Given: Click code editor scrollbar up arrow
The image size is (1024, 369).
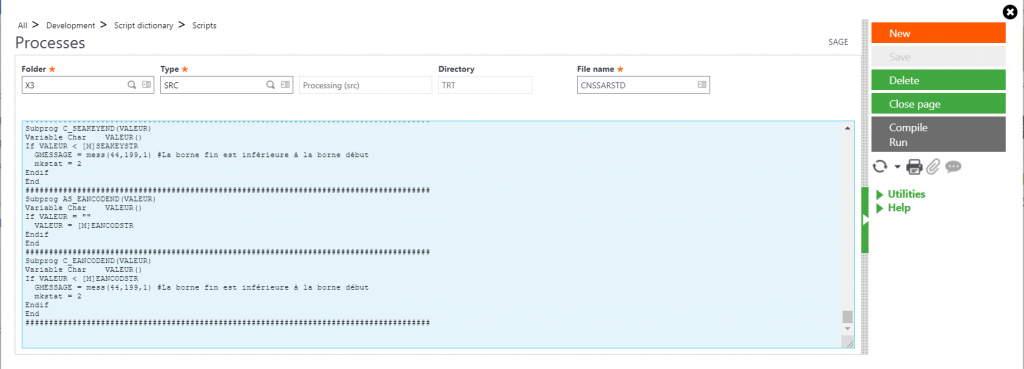Looking at the screenshot, I should point(848,129).
